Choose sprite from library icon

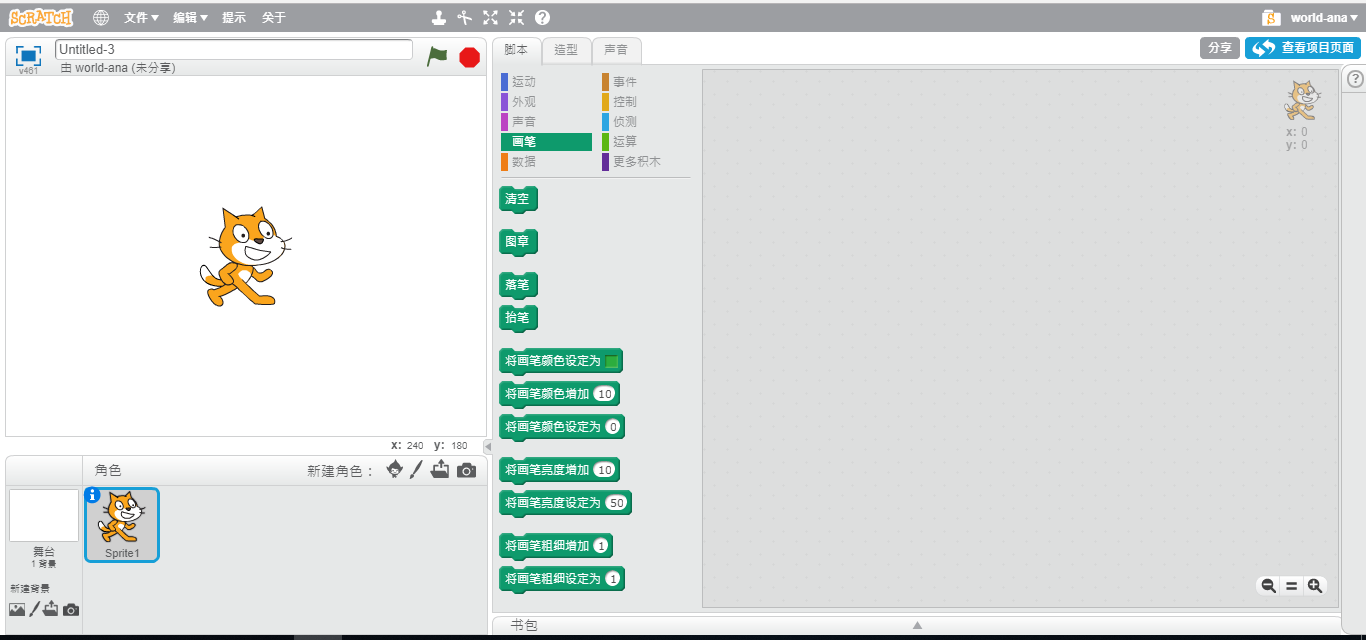pyautogui.click(x=396, y=470)
